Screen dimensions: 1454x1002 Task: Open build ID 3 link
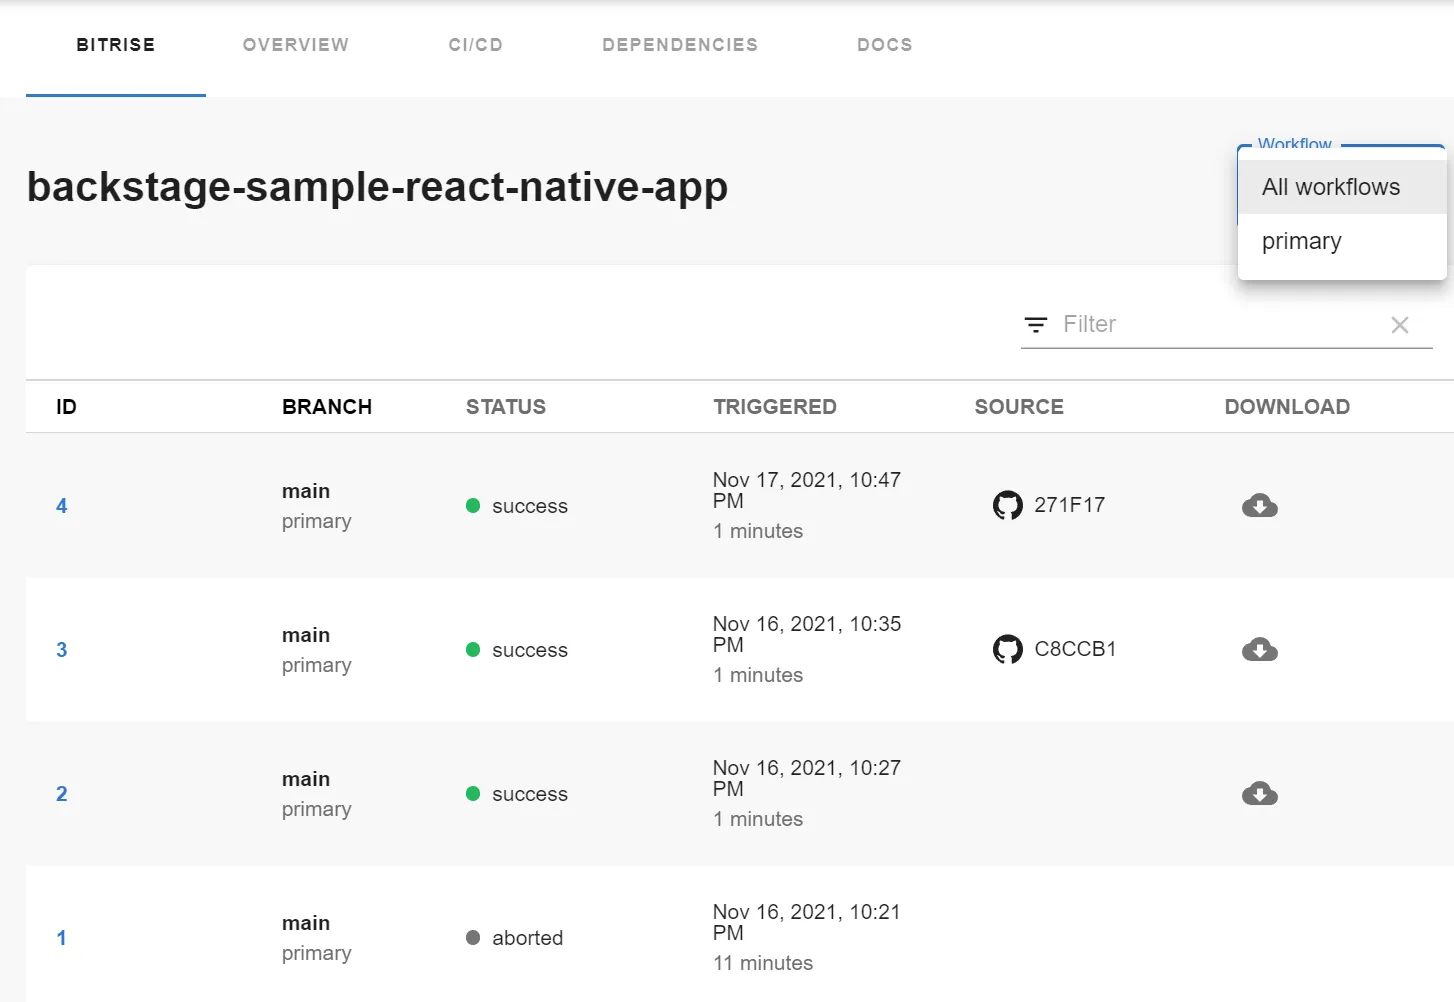point(62,650)
